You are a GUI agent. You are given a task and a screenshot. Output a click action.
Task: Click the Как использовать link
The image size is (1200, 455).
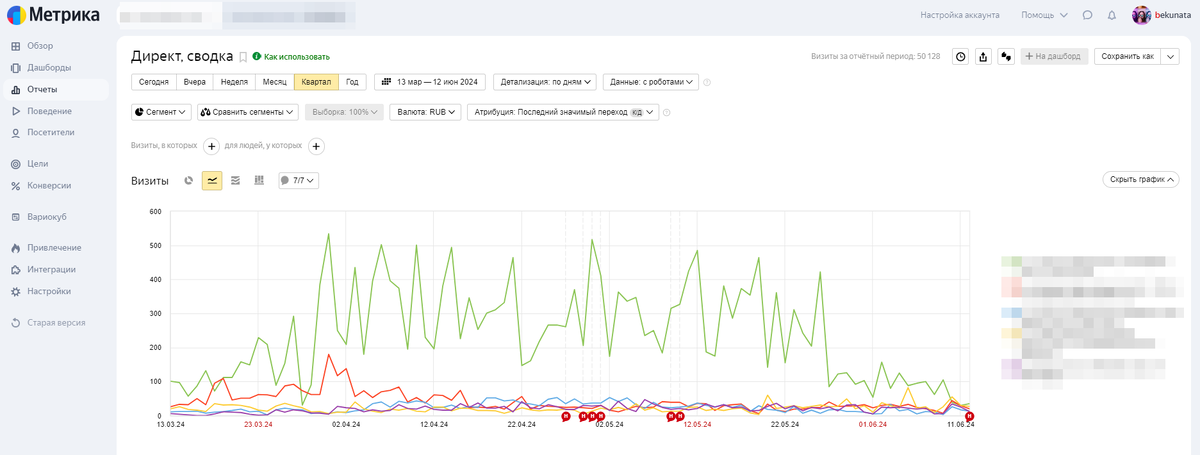[x=296, y=57]
